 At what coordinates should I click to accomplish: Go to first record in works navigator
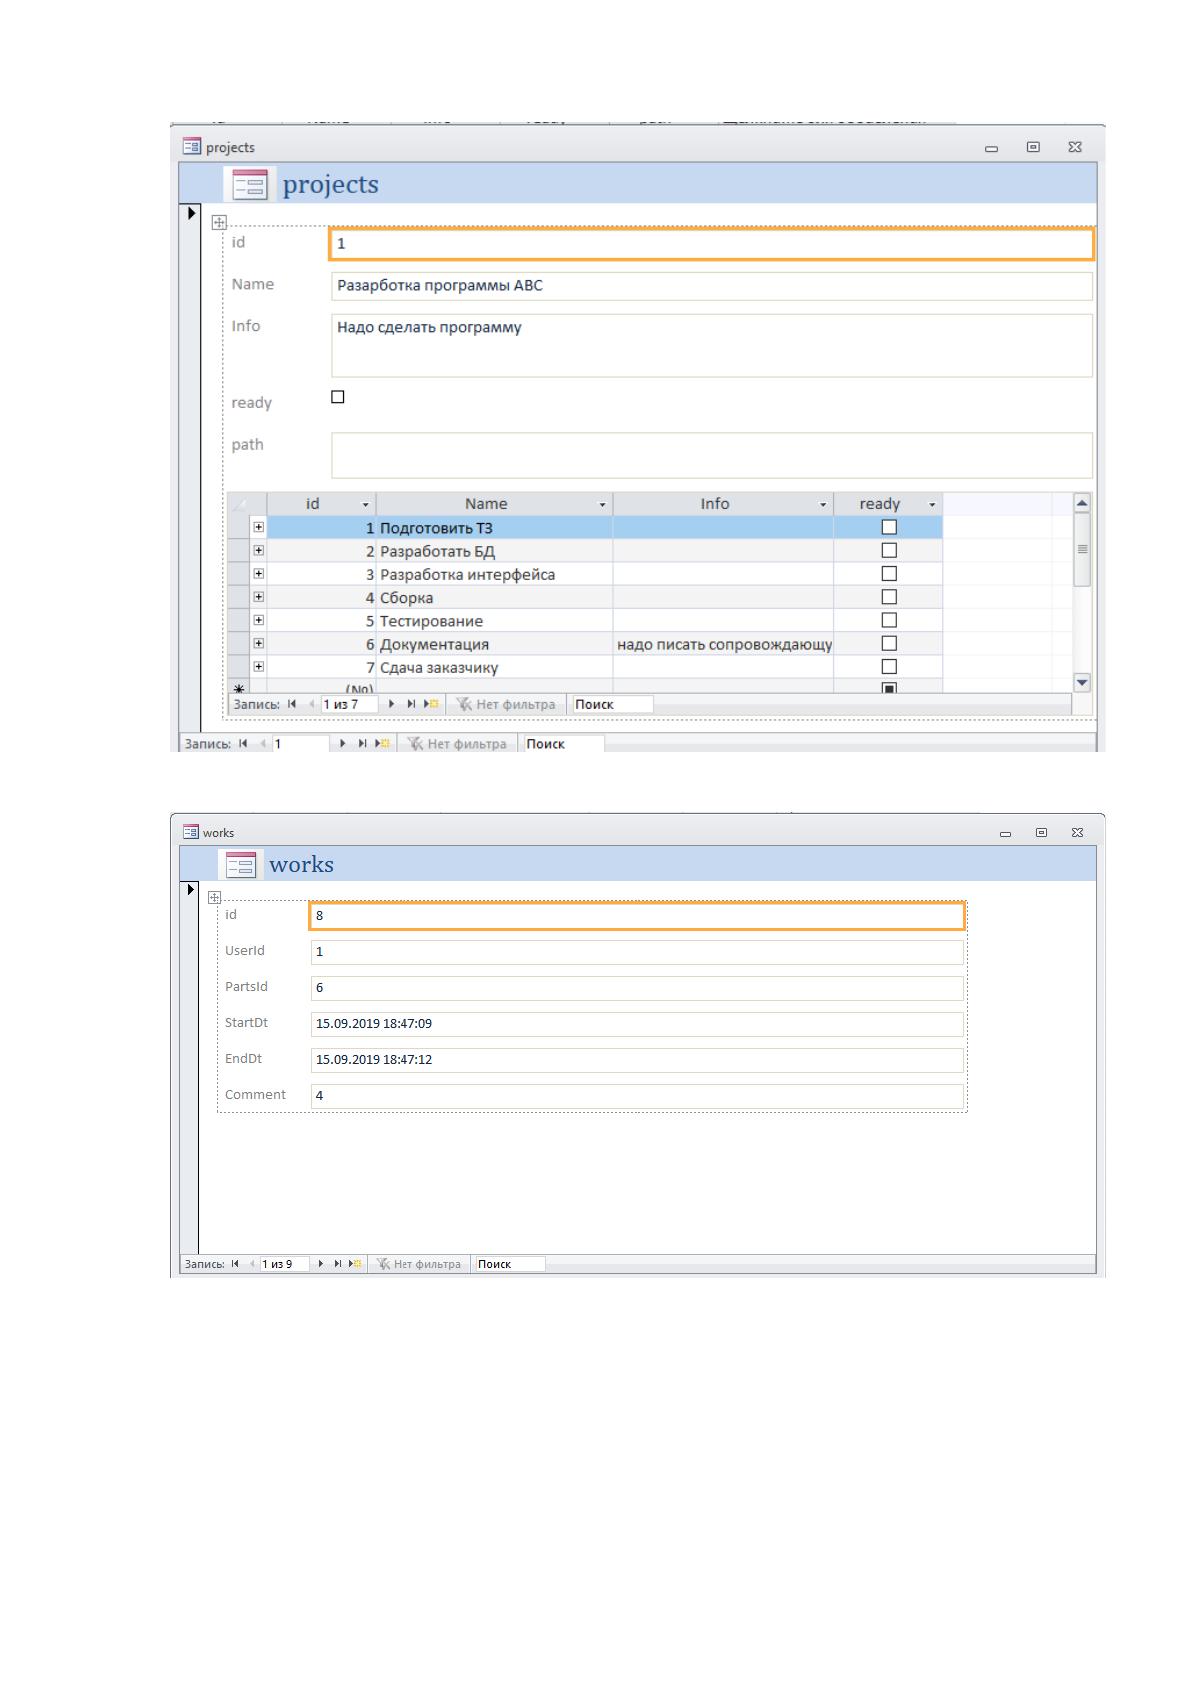(235, 1264)
